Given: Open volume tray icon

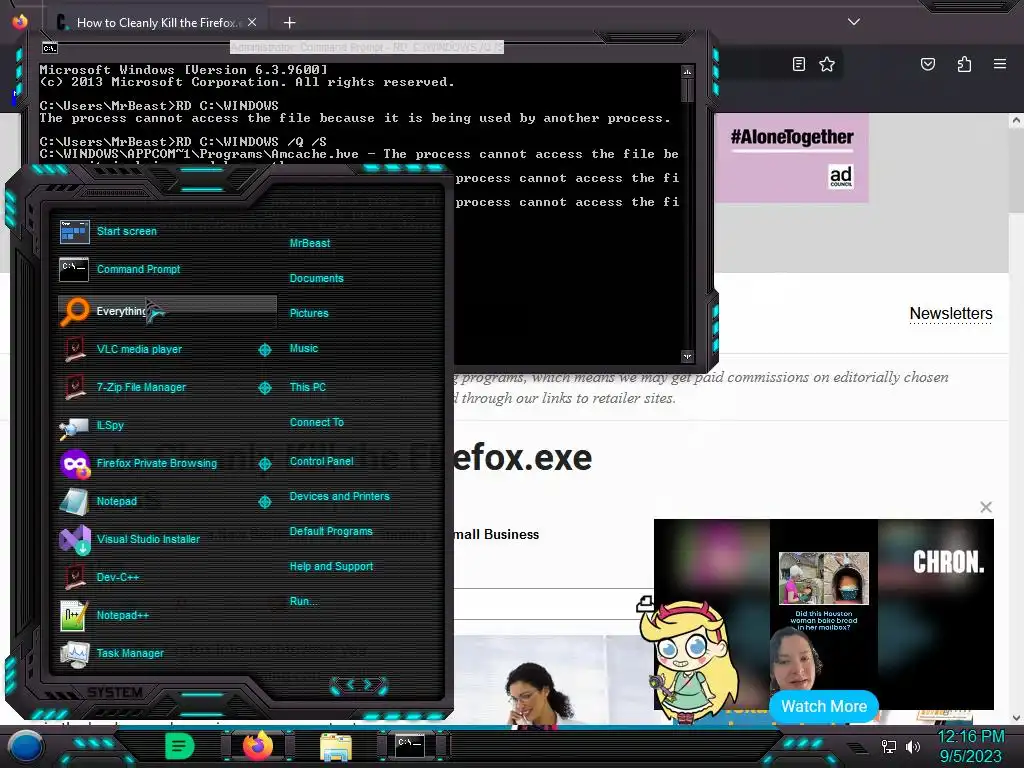Looking at the screenshot, I should coord(913,746).
